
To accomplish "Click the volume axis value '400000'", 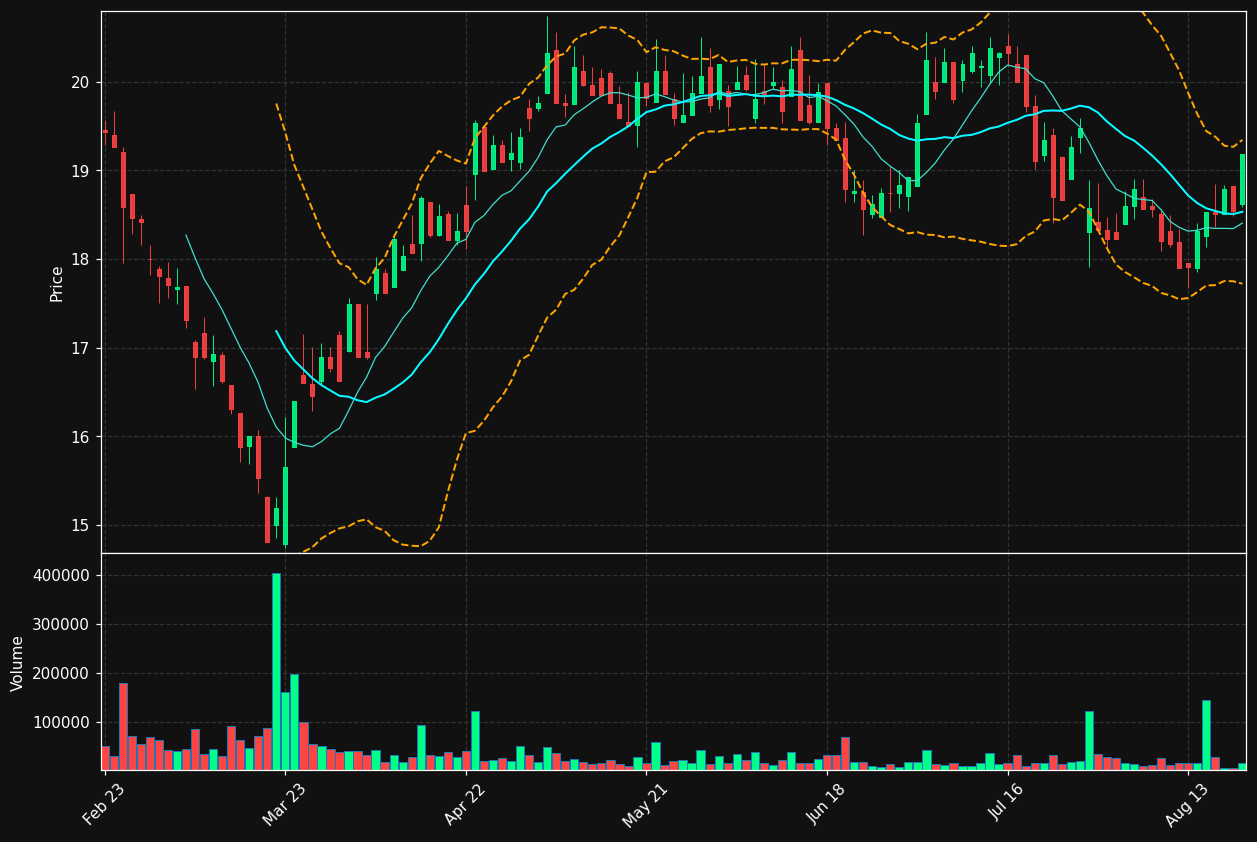I will tap(62, 576).
